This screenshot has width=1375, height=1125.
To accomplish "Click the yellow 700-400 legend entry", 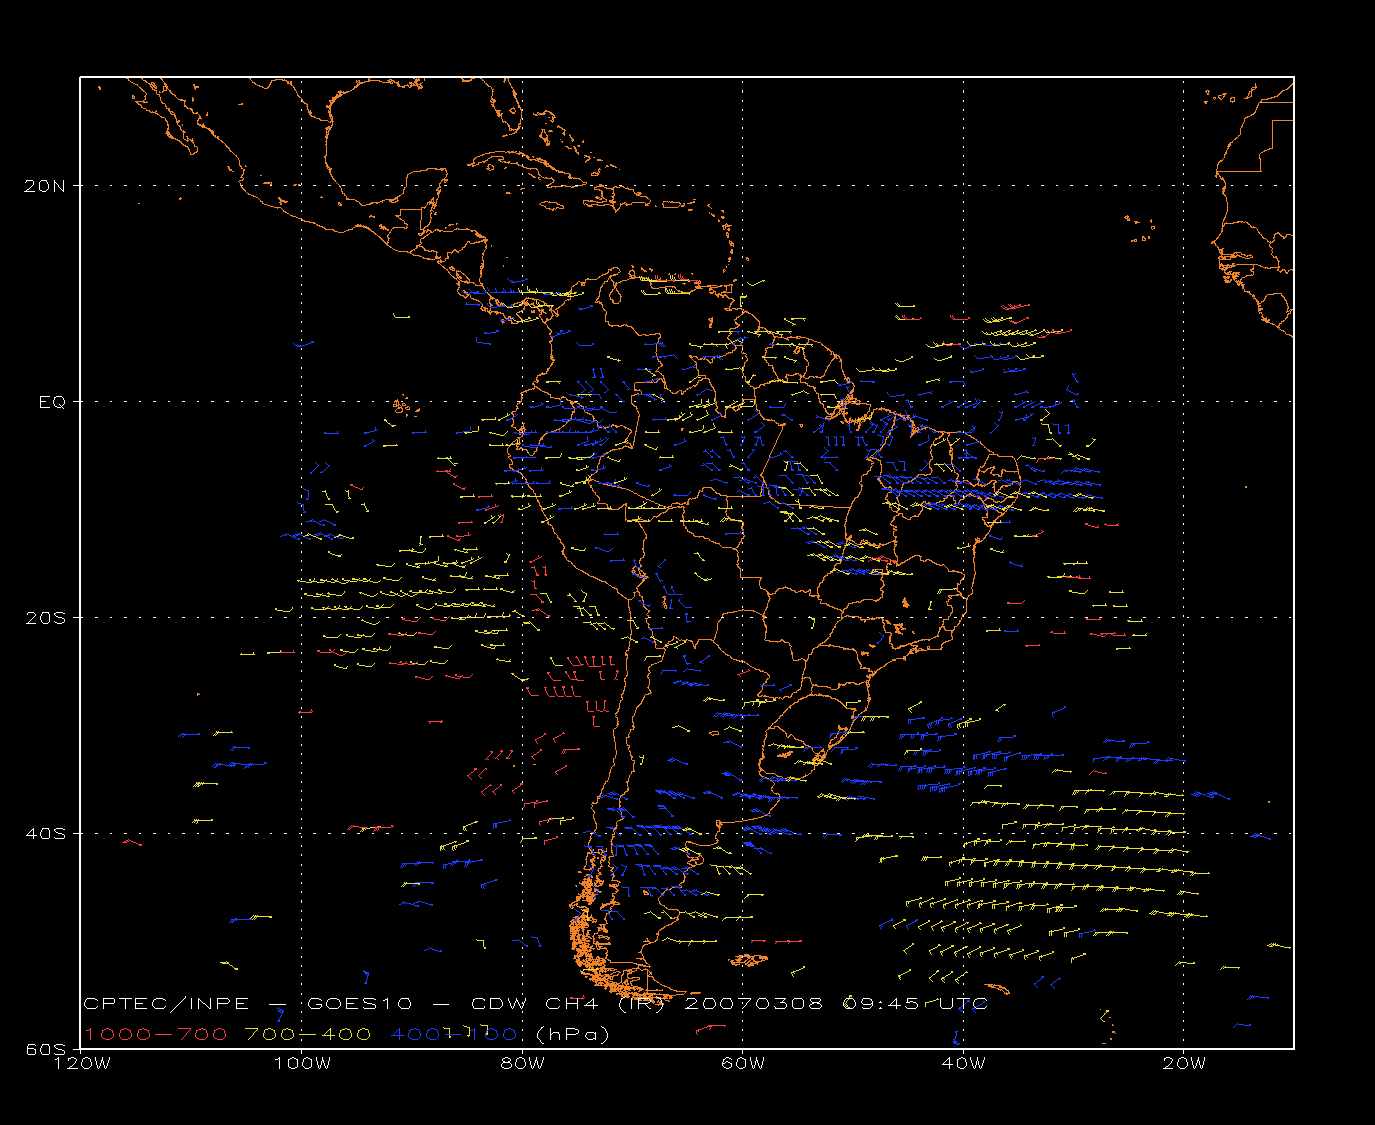I will point(309,1034).
